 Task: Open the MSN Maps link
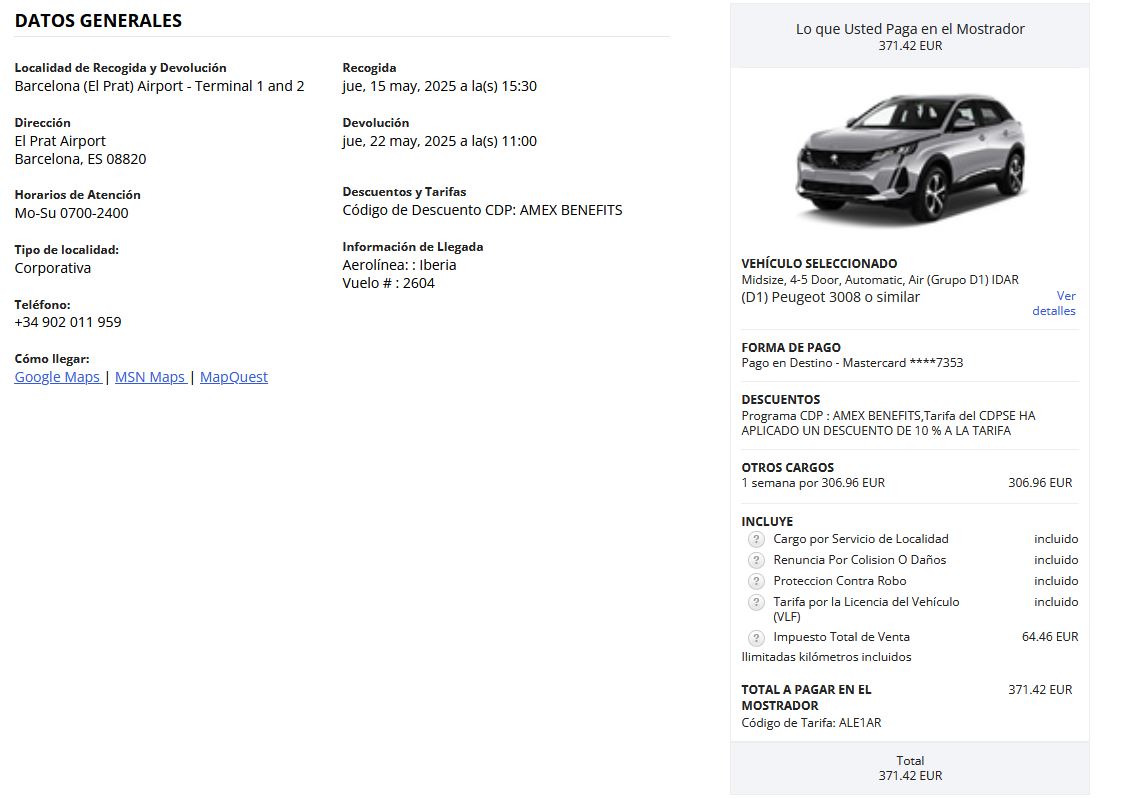pyautogui.click(x=150, y=377)
